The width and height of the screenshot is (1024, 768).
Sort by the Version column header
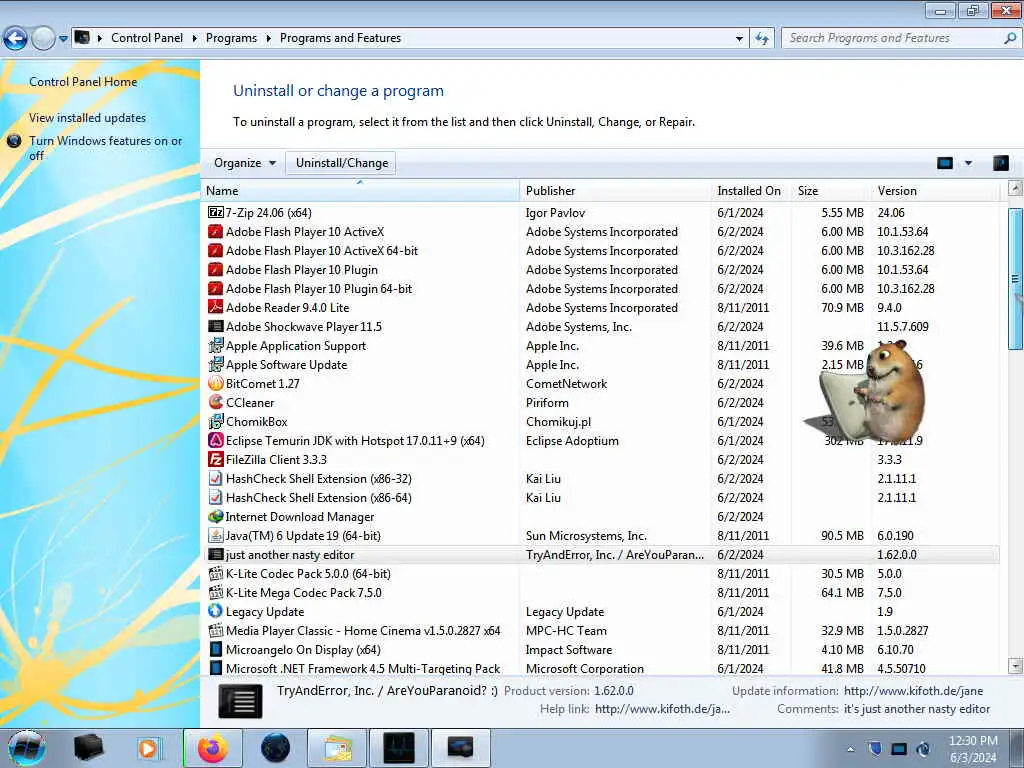pyautogui.click(x=935, y=191)
